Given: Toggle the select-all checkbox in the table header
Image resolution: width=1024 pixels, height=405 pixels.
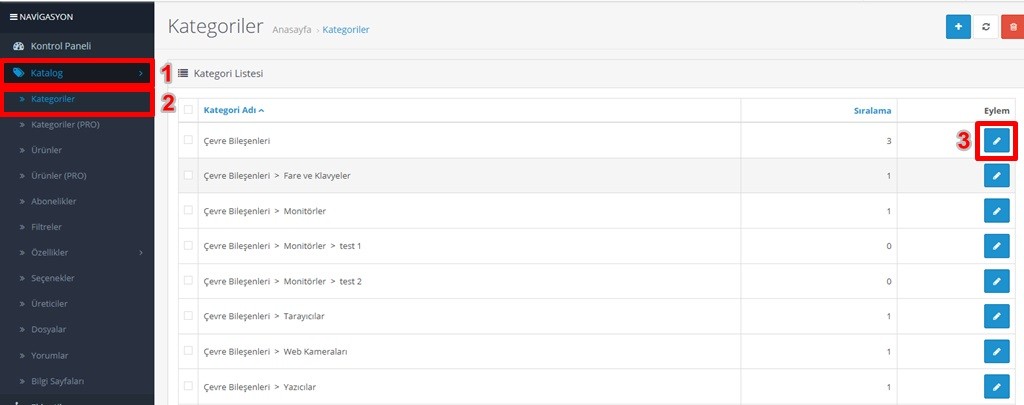Looking at the screenshot, I should click(x=188, y=110).
